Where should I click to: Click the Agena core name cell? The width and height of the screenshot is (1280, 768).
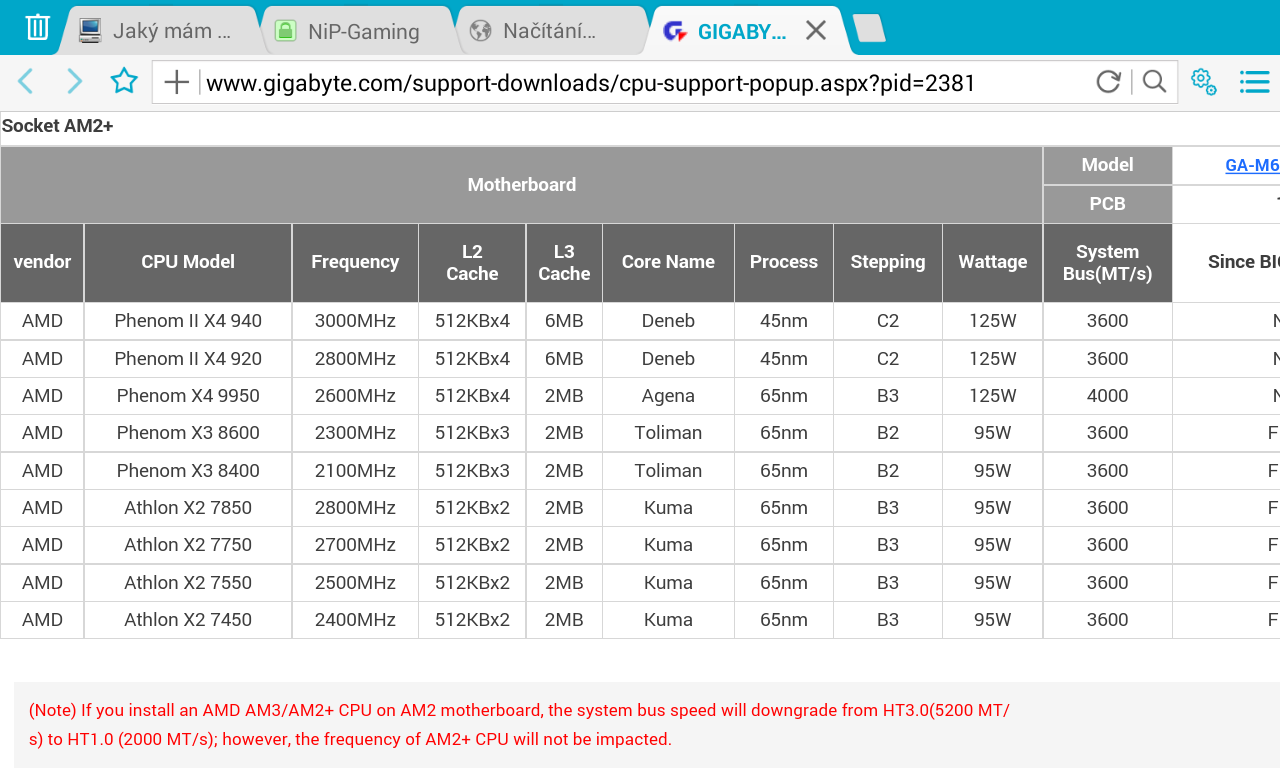pyautogui.click(x=668, y=396)
